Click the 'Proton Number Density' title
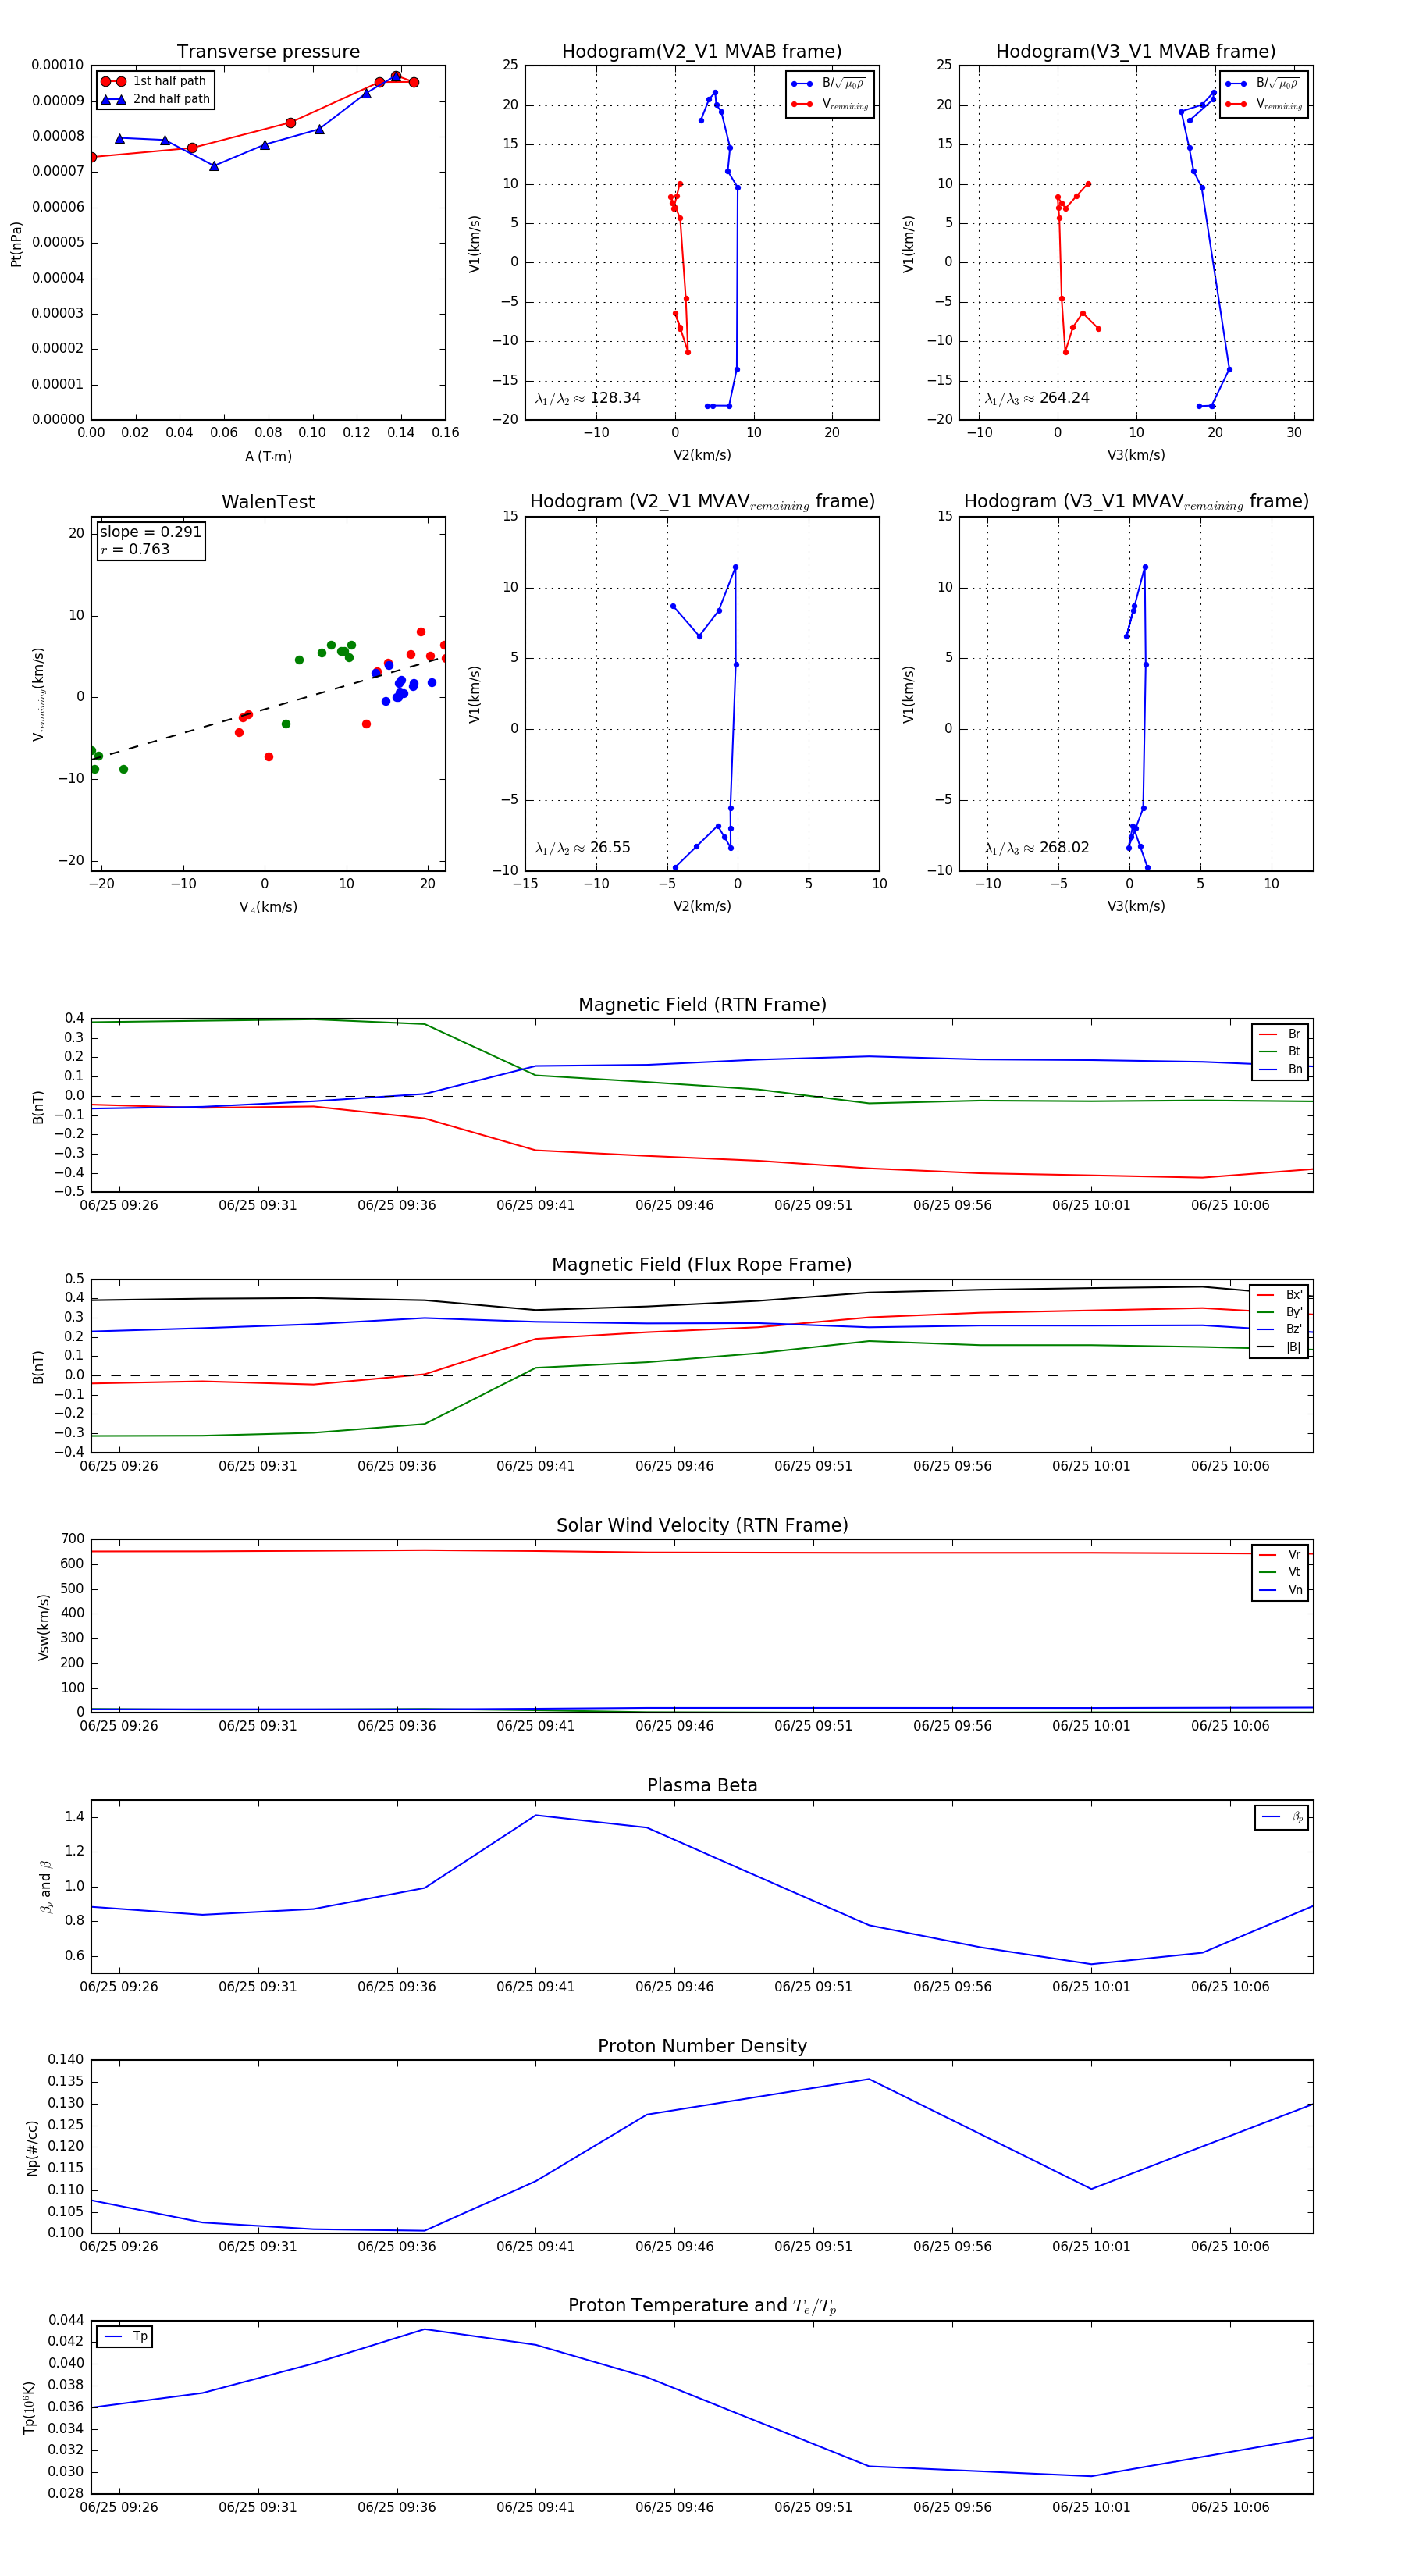 tap(702, 2046)
